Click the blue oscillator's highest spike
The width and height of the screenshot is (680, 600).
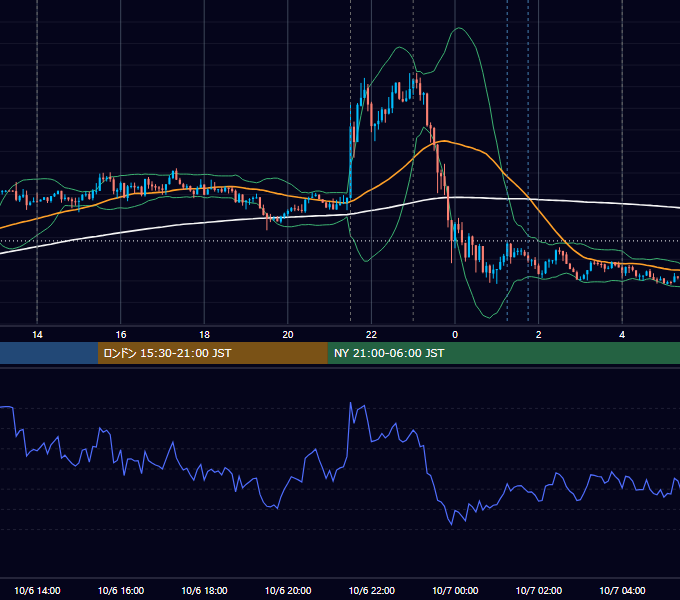click(x=350, y=403)
